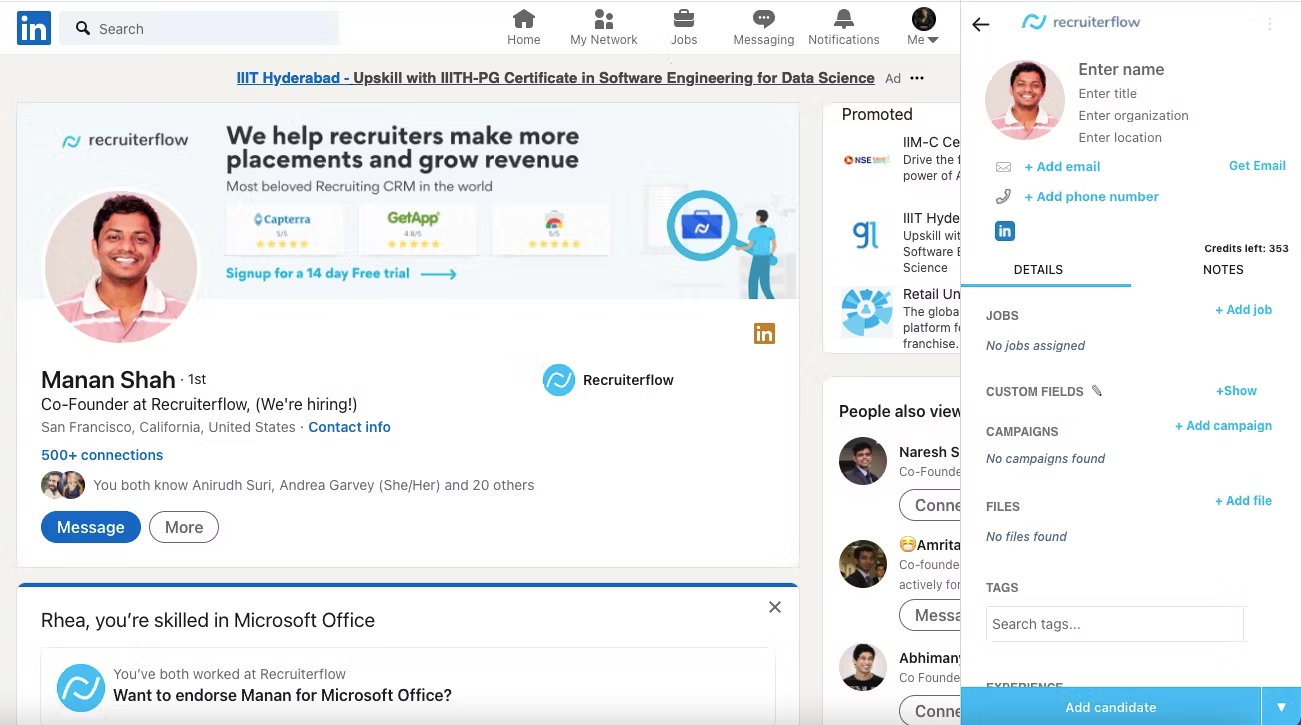Open the ad options ellipsis
The height and width of the screenshot is (725, 1301).
[917, 78]
